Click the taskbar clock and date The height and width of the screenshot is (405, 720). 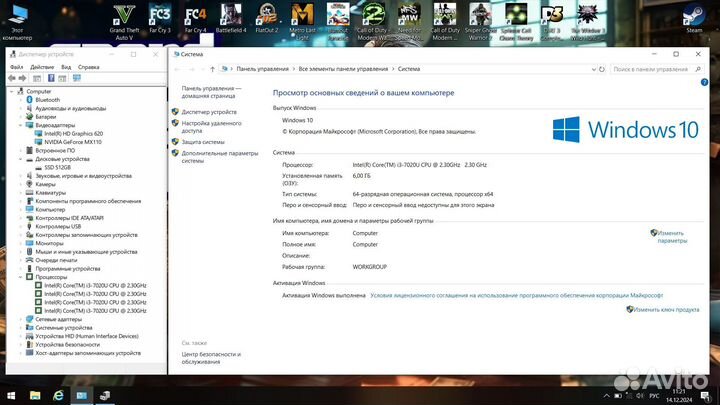tap(679, 395)
